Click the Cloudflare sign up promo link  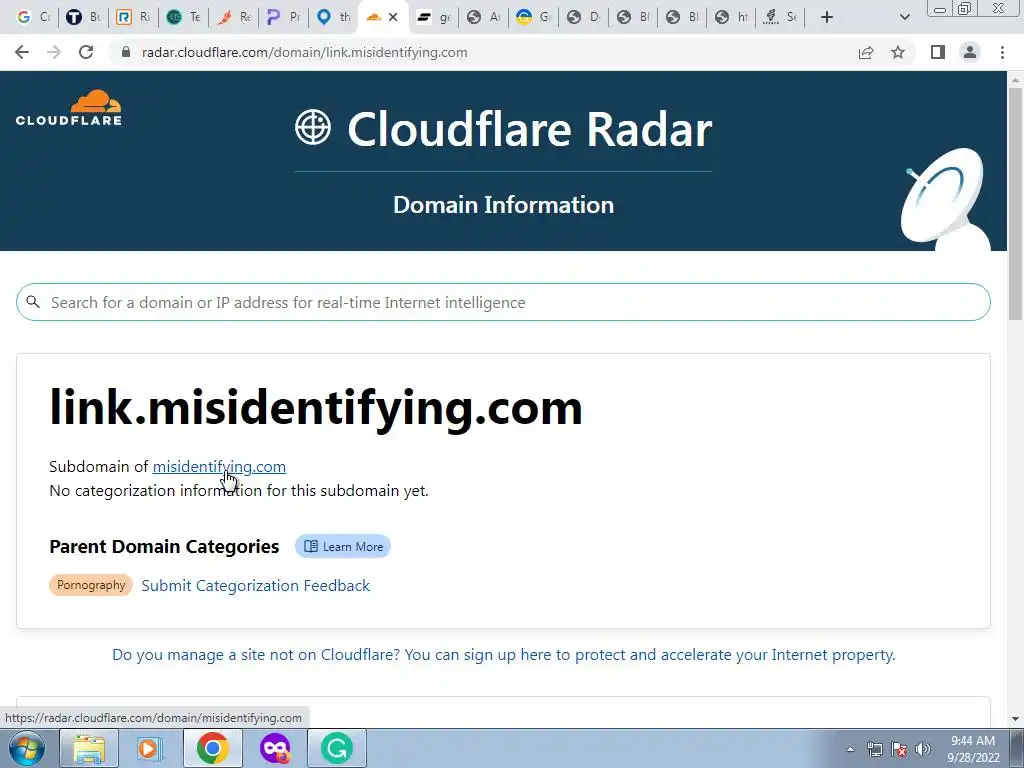coord(504,654)
